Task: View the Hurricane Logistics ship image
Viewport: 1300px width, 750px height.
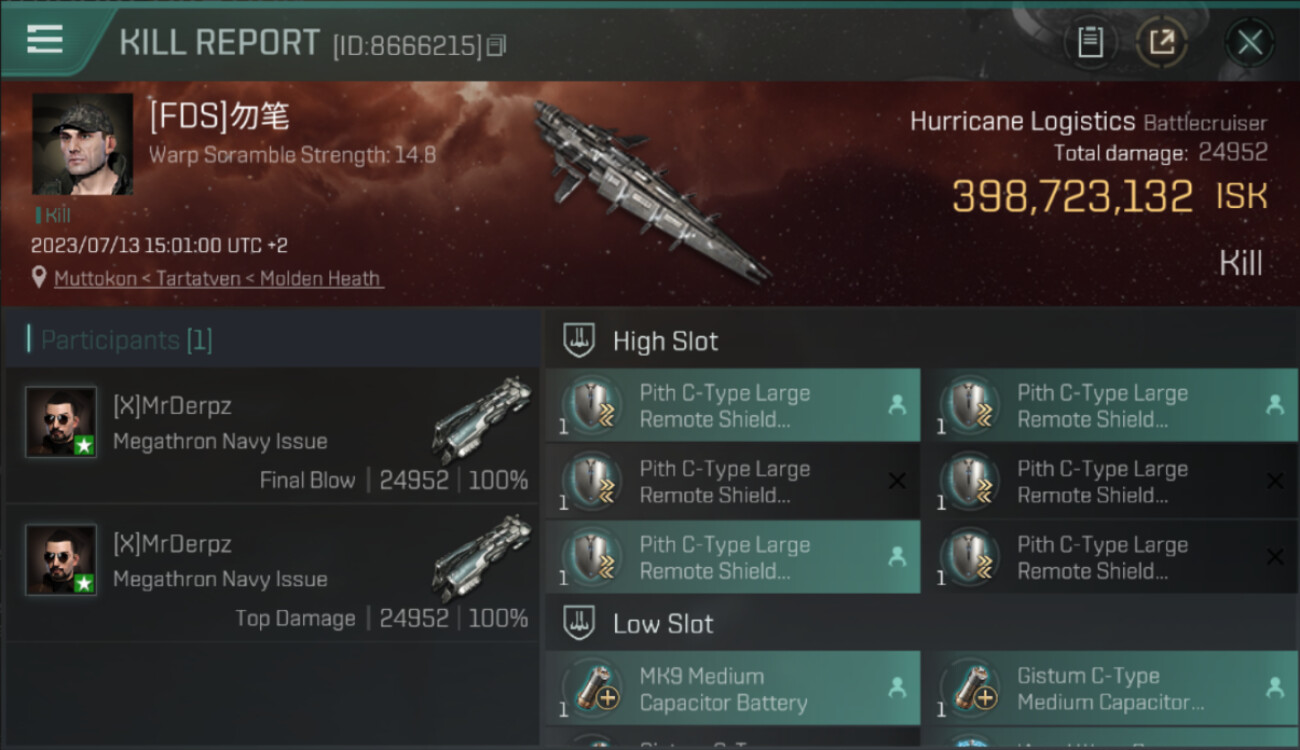Action: pyautogui.click(x=650, y=192)
